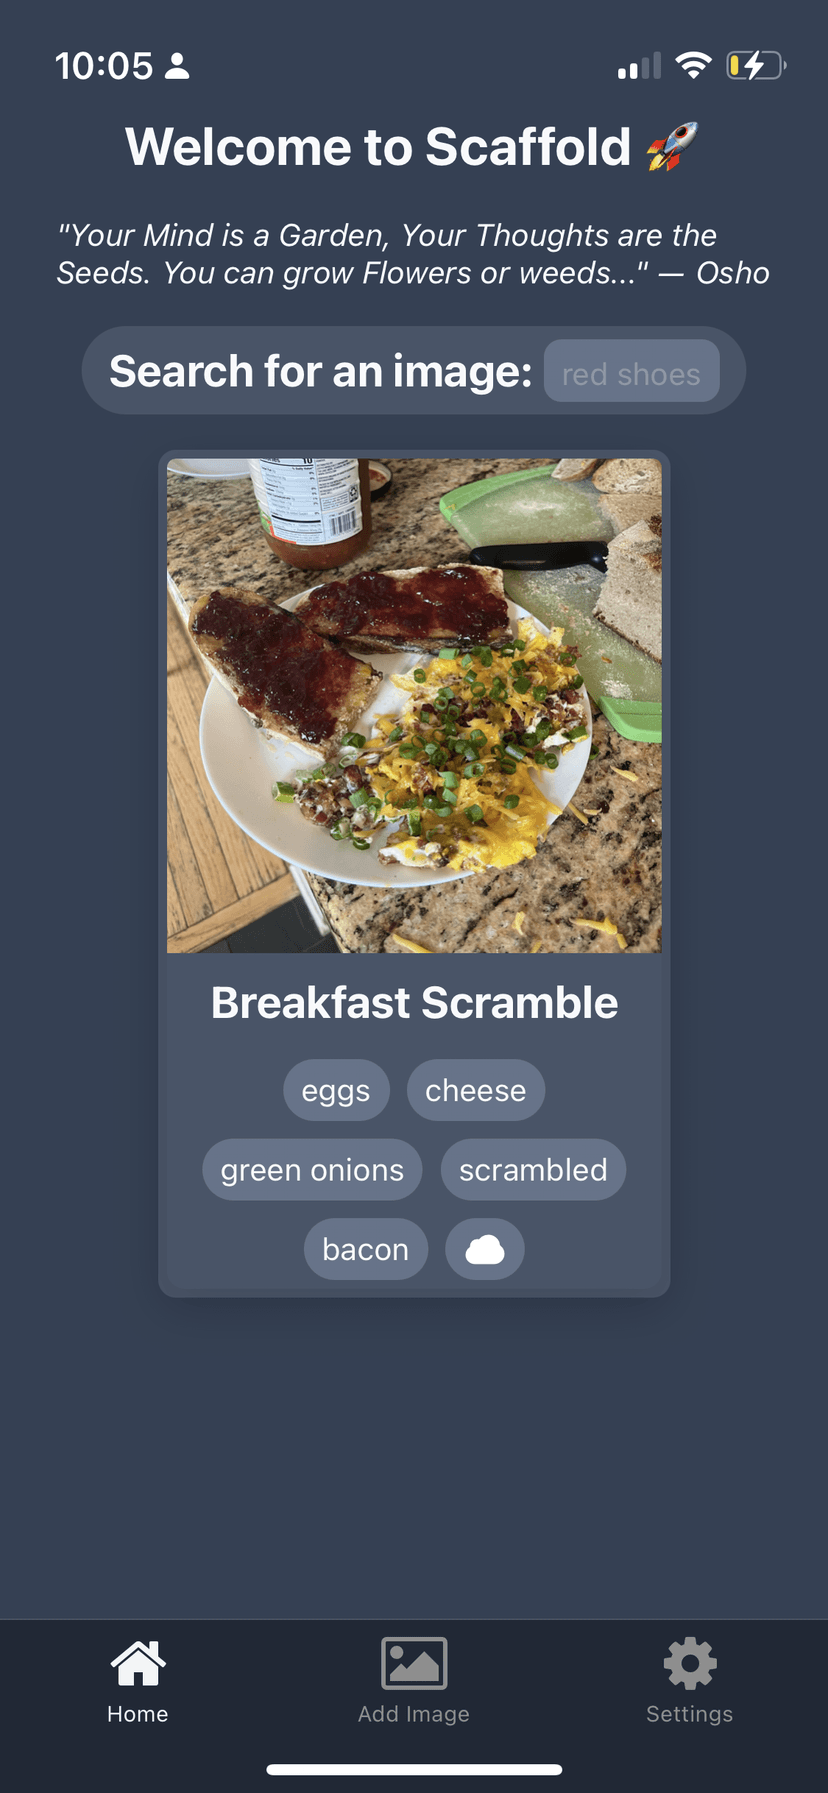Open the Settings gear icon
This screenshot has height=1793, width=828.
pos(690,1664)
